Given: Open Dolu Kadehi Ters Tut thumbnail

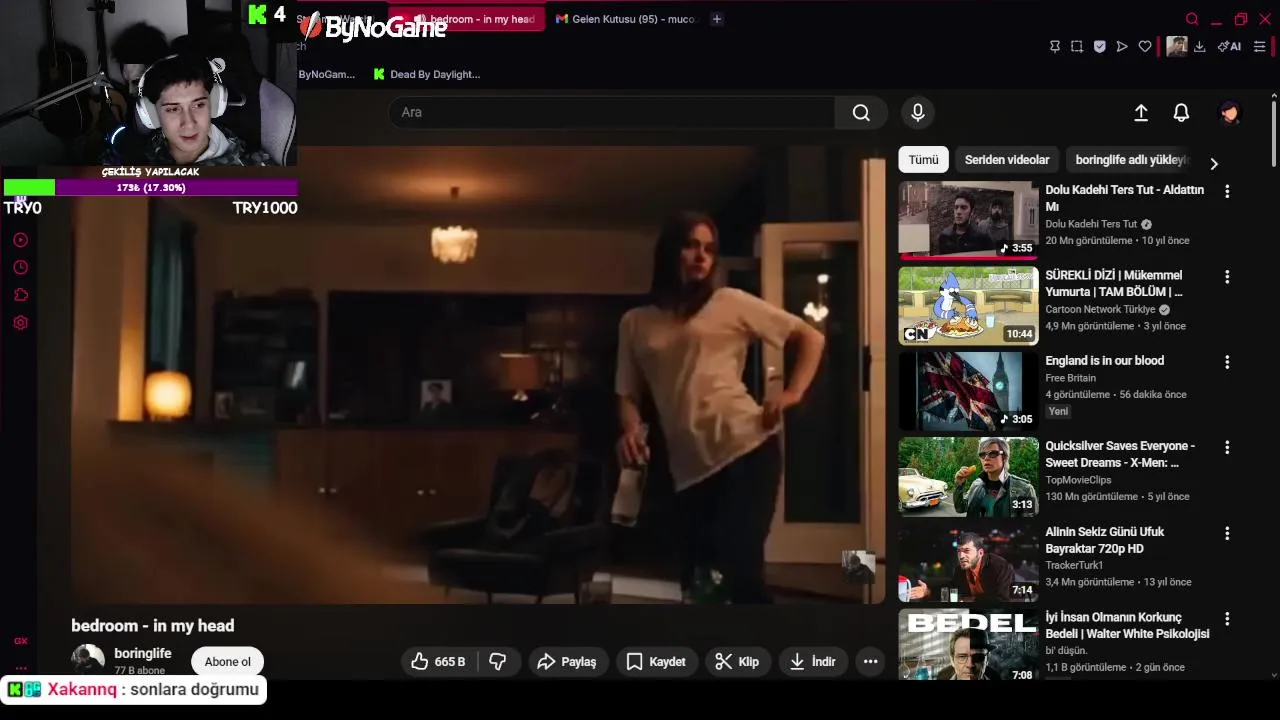Looking at the screenshot, I should click(968, 219).
